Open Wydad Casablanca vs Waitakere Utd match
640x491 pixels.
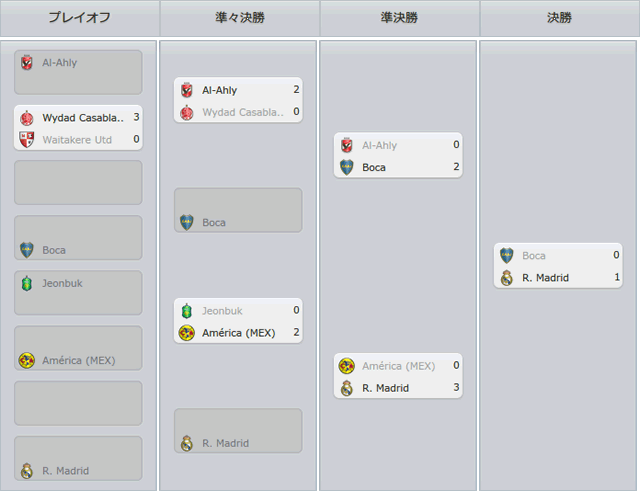pyautogui.click(x=78, y=128)
